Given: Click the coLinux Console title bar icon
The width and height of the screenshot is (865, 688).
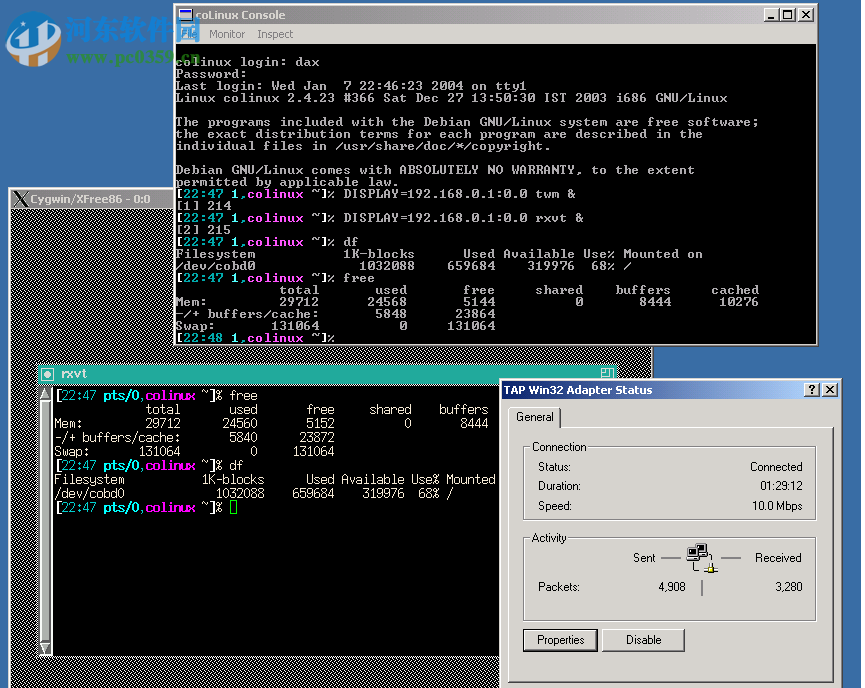Looking at the screenshot, I should (185, 15).
